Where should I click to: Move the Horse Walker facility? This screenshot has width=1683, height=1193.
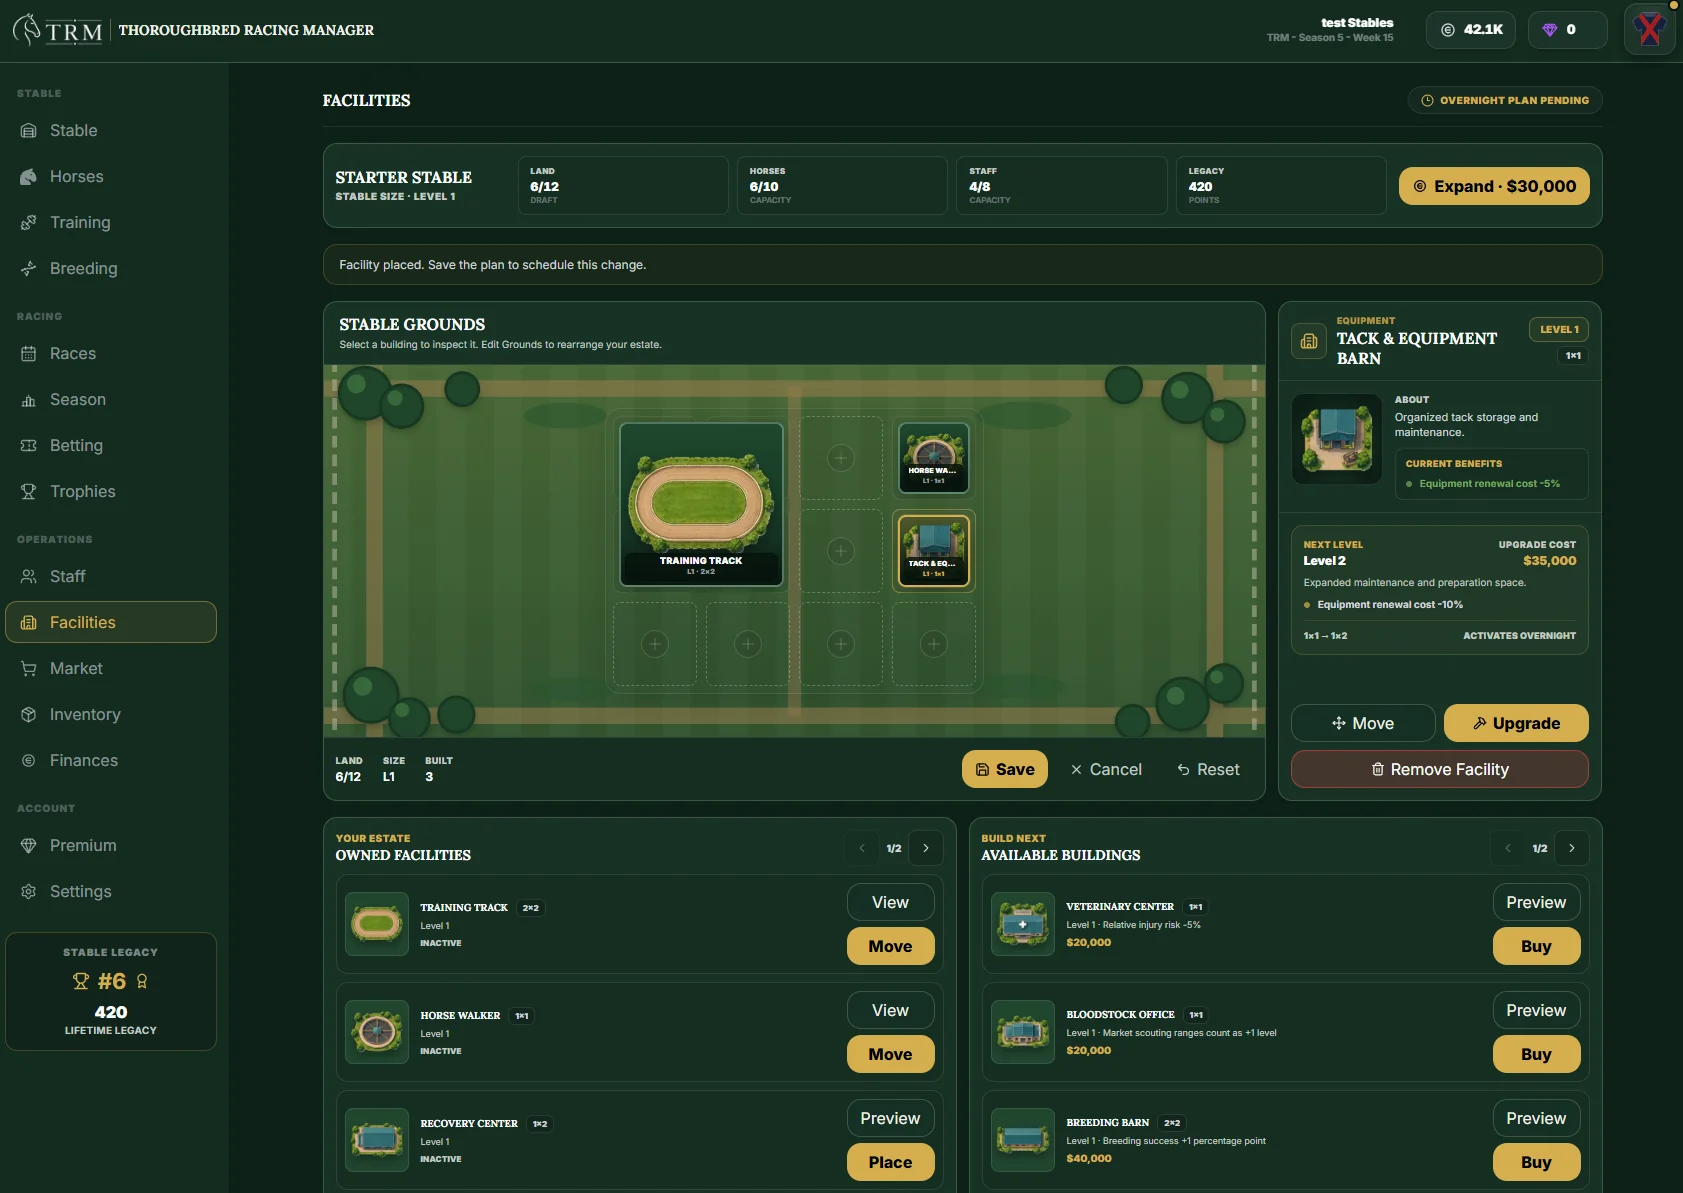pyautogui.click(x=890, y=1054)
